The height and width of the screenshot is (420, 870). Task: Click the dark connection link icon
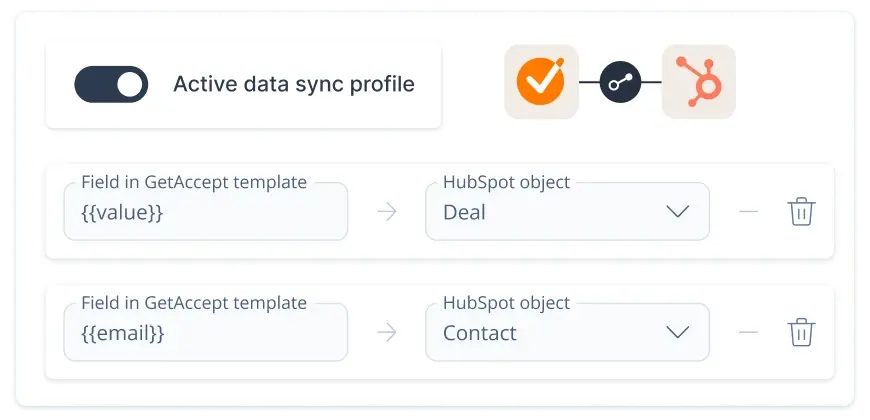(620, 82)
